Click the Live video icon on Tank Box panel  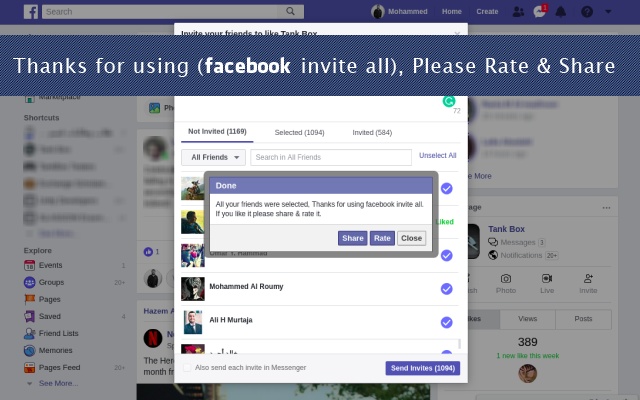pyautogui.click(x=547, y=279)
